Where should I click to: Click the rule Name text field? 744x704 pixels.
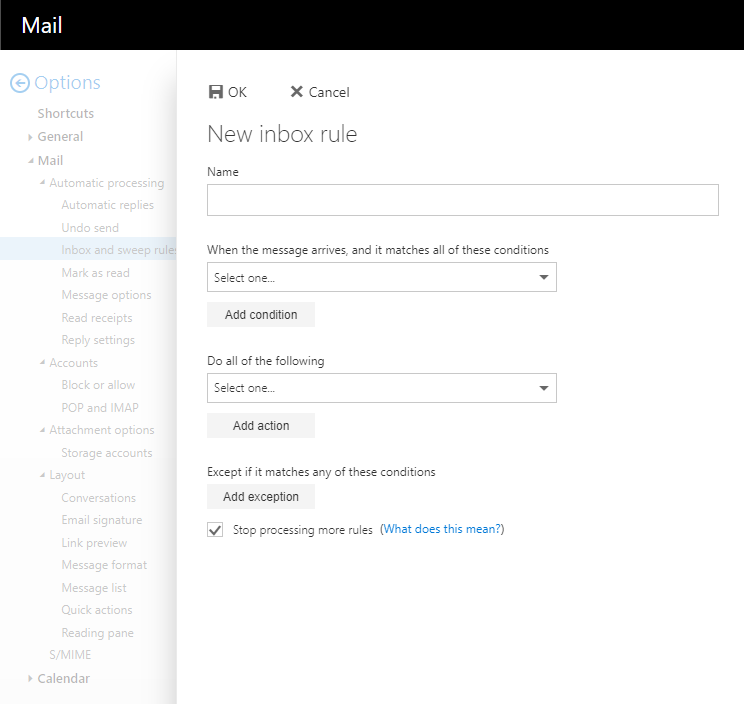coord(462,200)
